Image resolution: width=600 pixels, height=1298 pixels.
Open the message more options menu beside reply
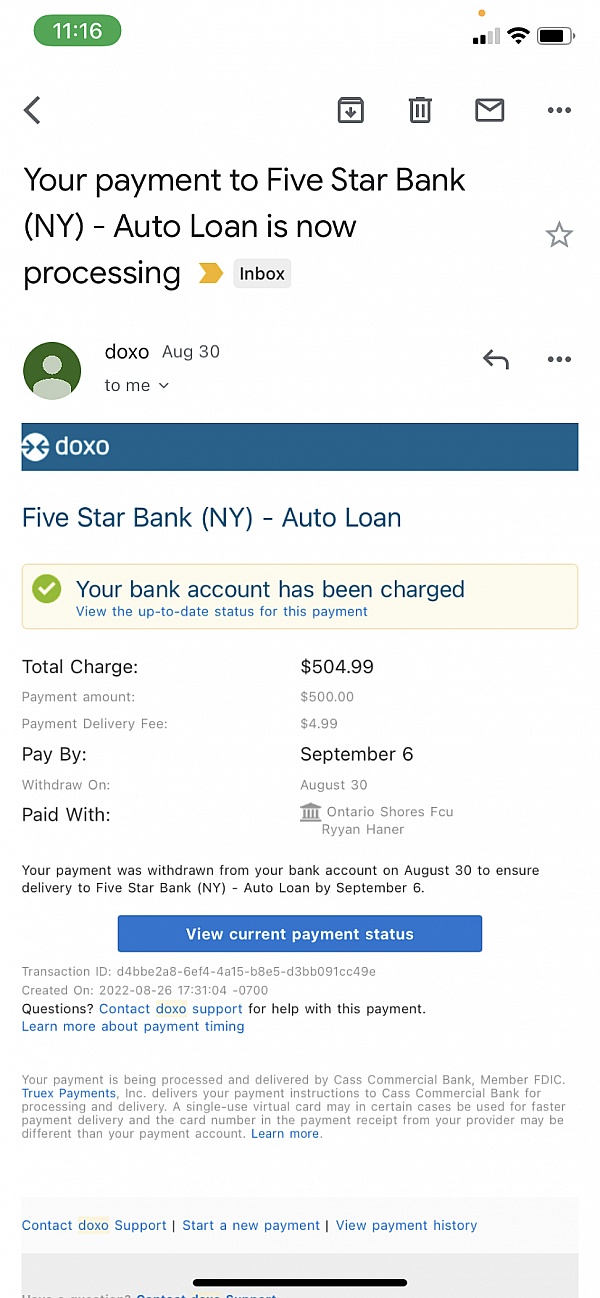click(559, 360)
